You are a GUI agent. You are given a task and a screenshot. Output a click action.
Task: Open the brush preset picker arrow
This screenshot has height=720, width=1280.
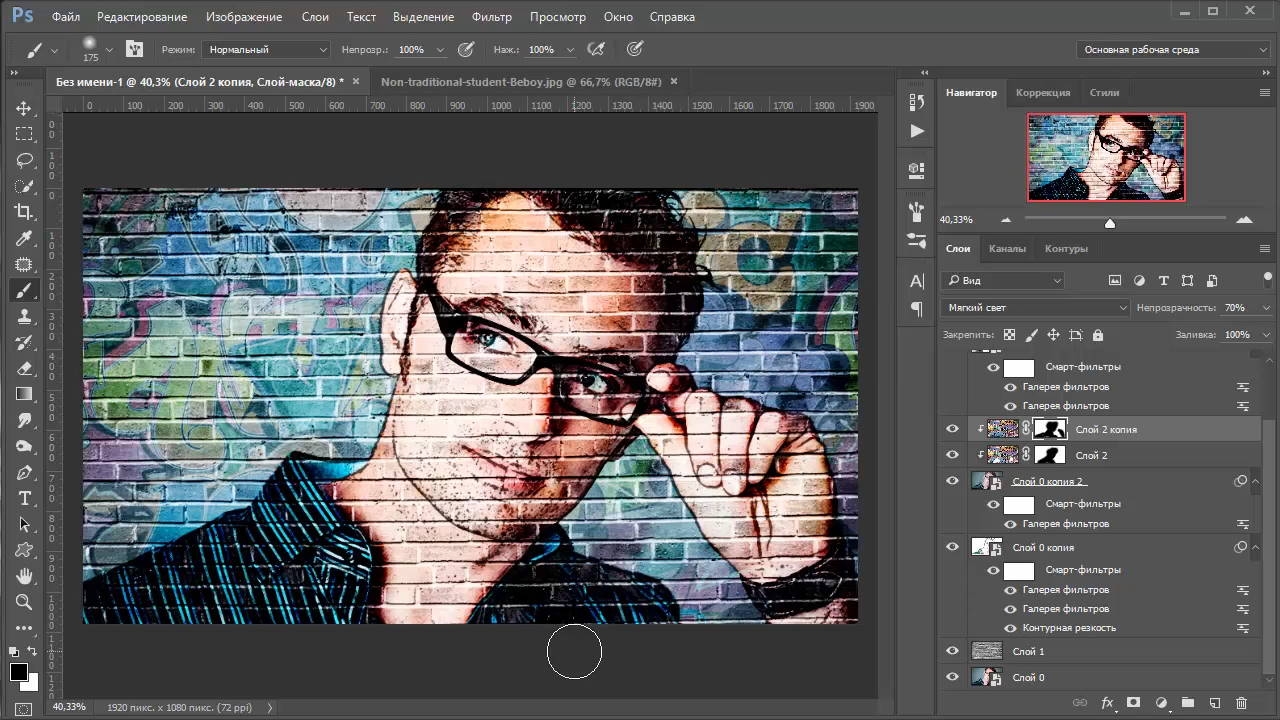pos(108,49)
